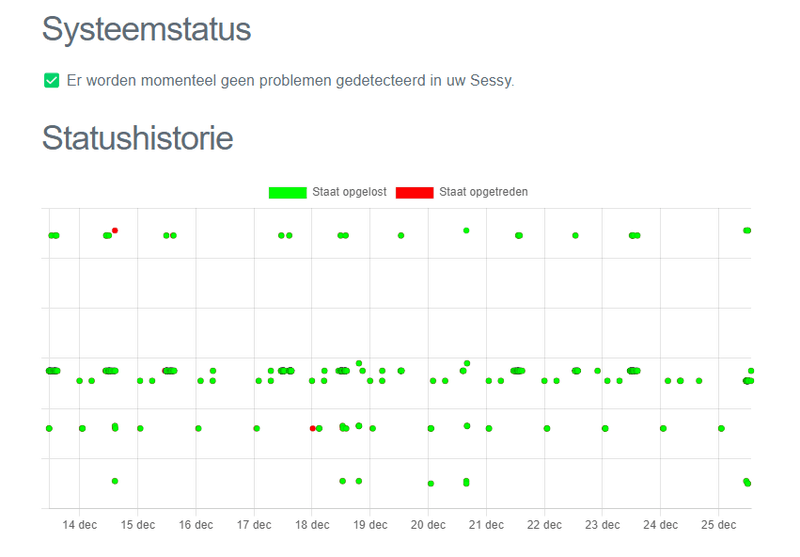Click the '20 dec' axis label
Viewport: 800px width, 557px height.
[x=428, y=525]
